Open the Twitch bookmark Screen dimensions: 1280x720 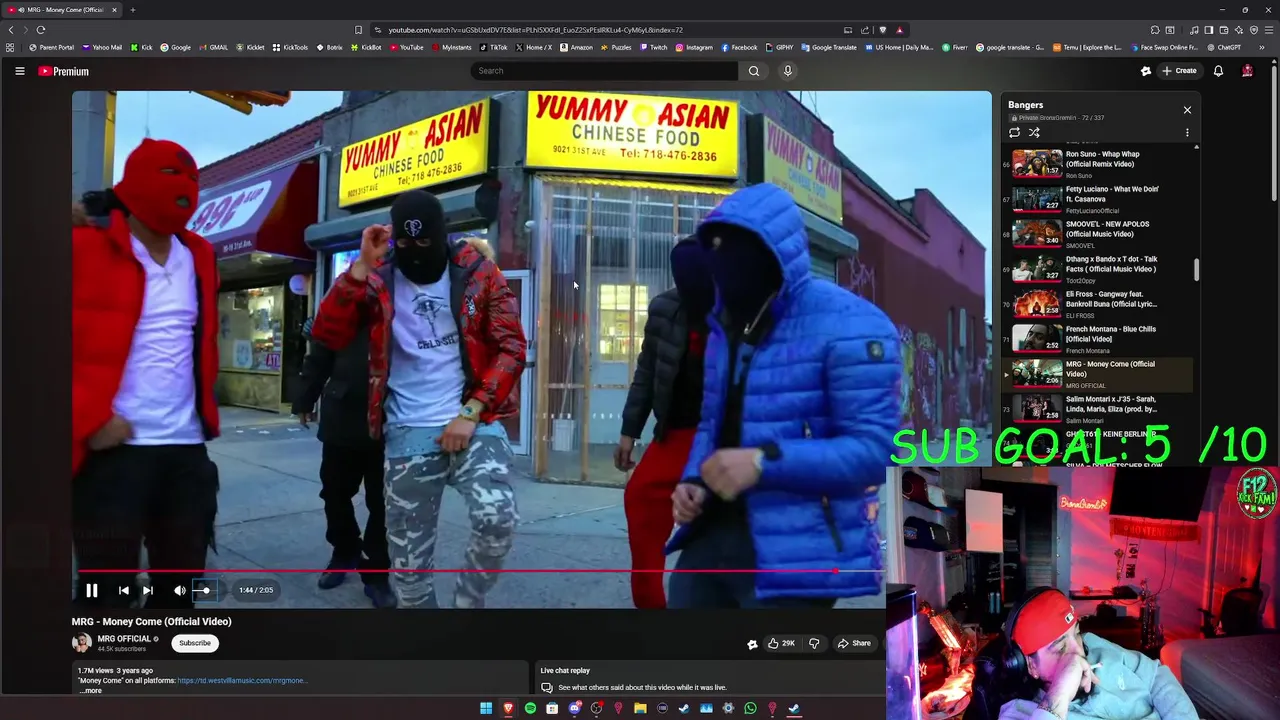654,47
